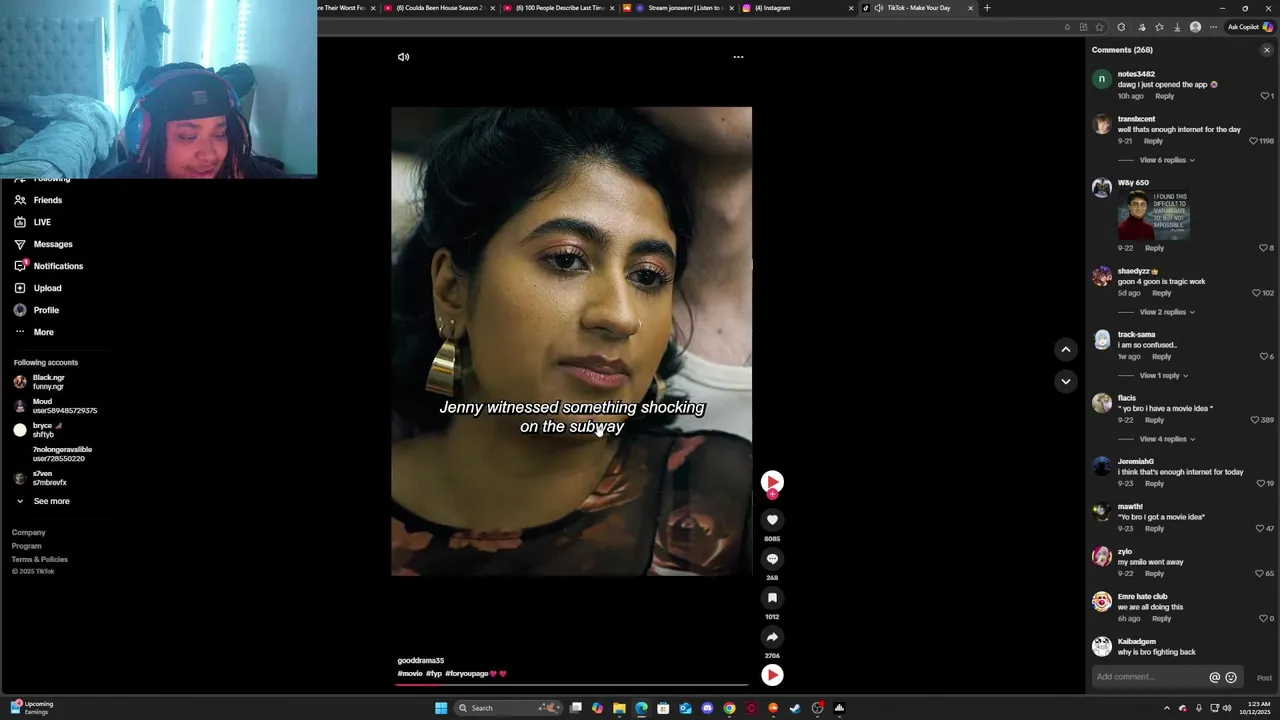Like the shaedyzz comment
The image size is (1280, 720).
[1256, 293]
